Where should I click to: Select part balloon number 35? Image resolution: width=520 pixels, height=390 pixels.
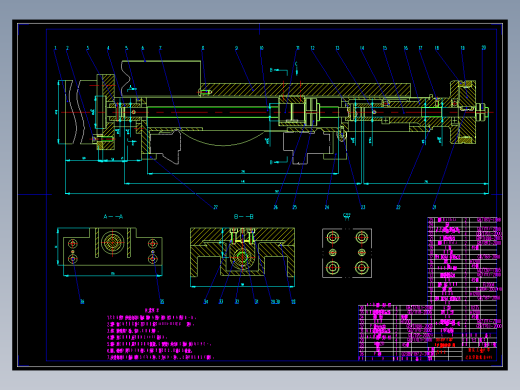click(162, 302)
